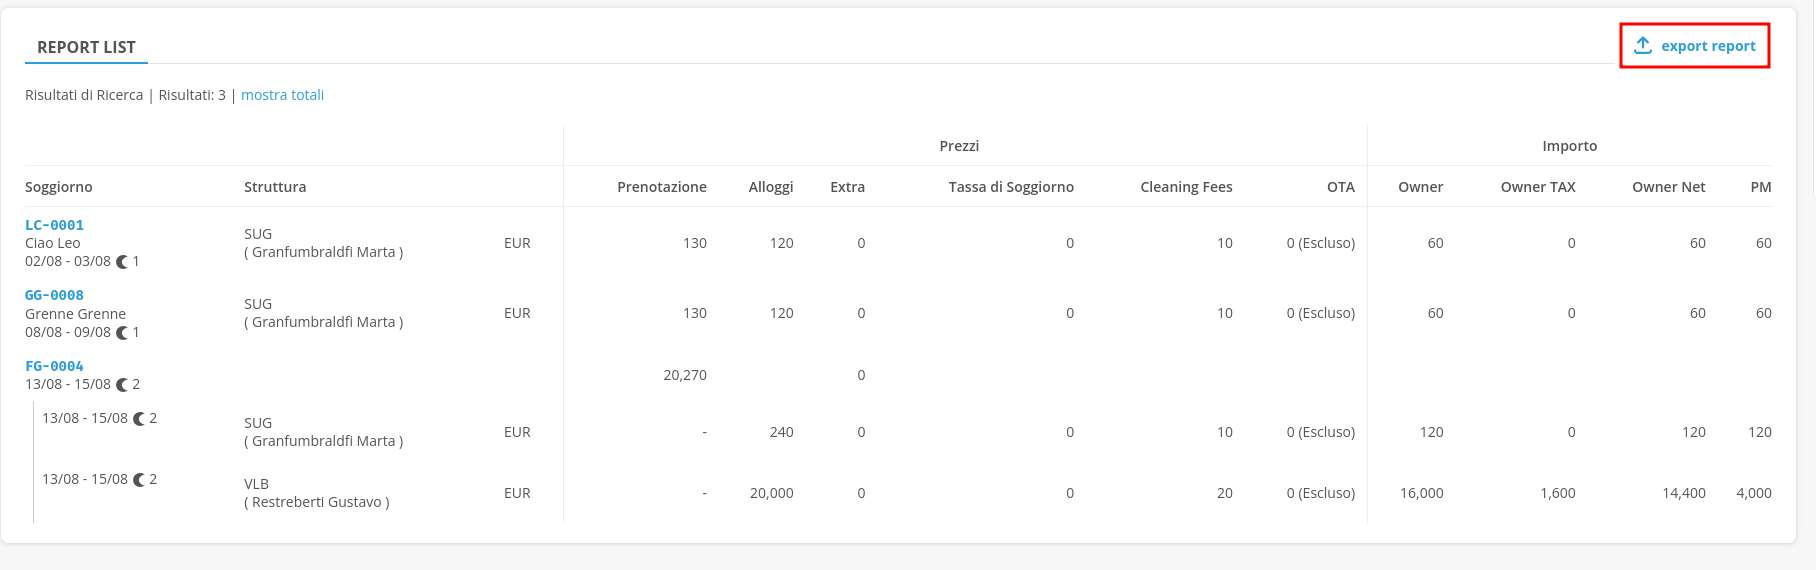The height and width of the screenshot is (570, 1816).
Task: Click the Struttura column header
Action: pyautogui.click(x=275, y=187)
